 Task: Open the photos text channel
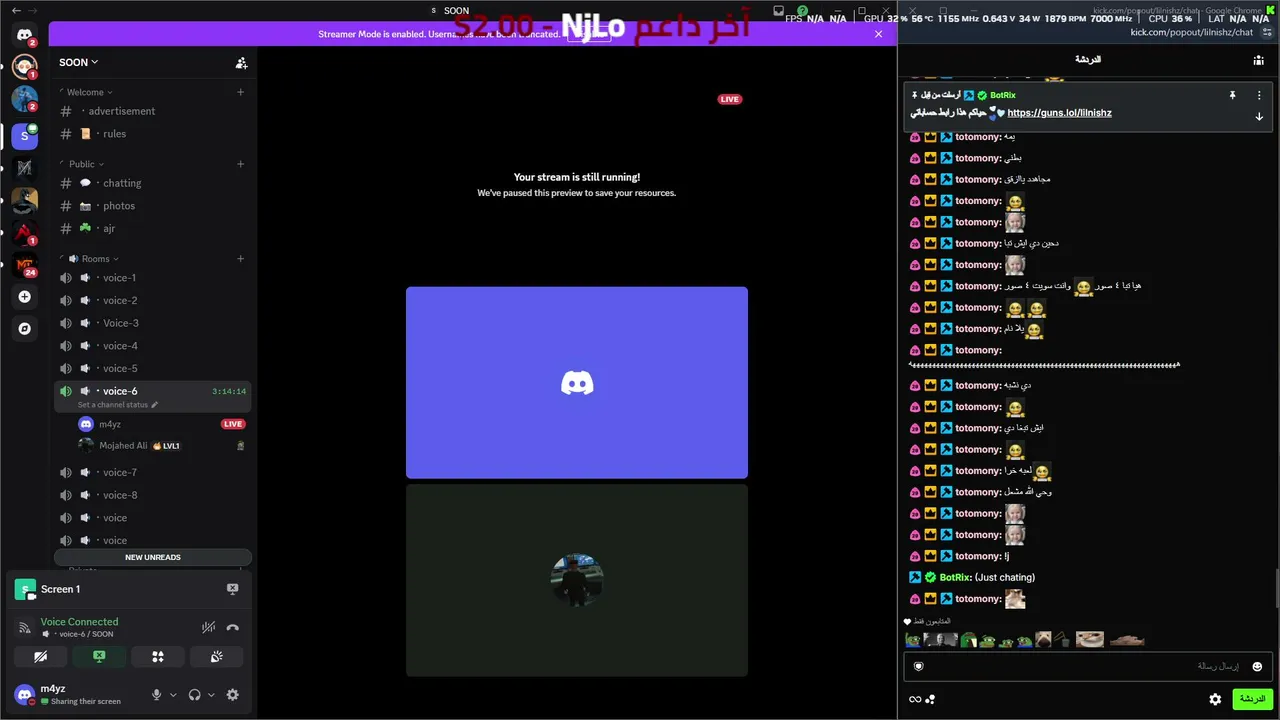click(152, 206)
